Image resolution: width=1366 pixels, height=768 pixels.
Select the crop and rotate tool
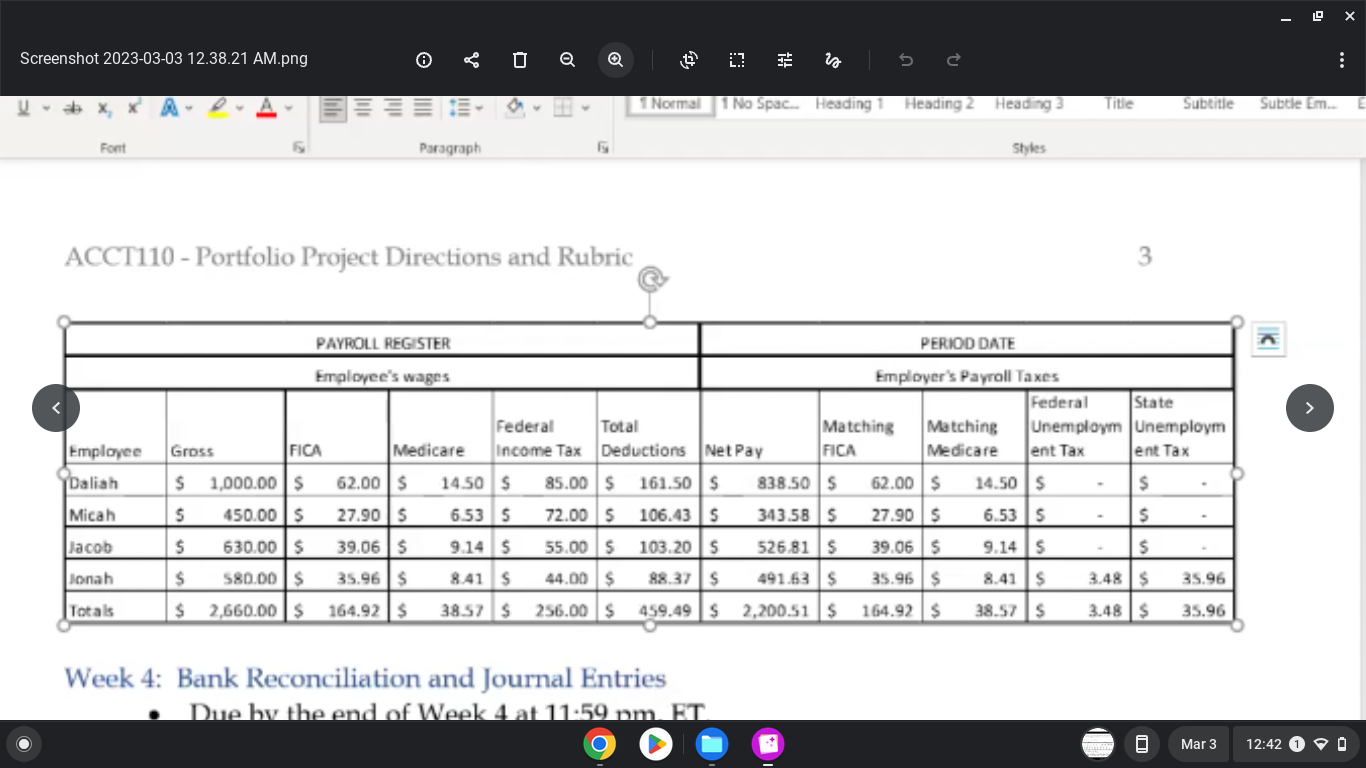(x=689, y=60)
